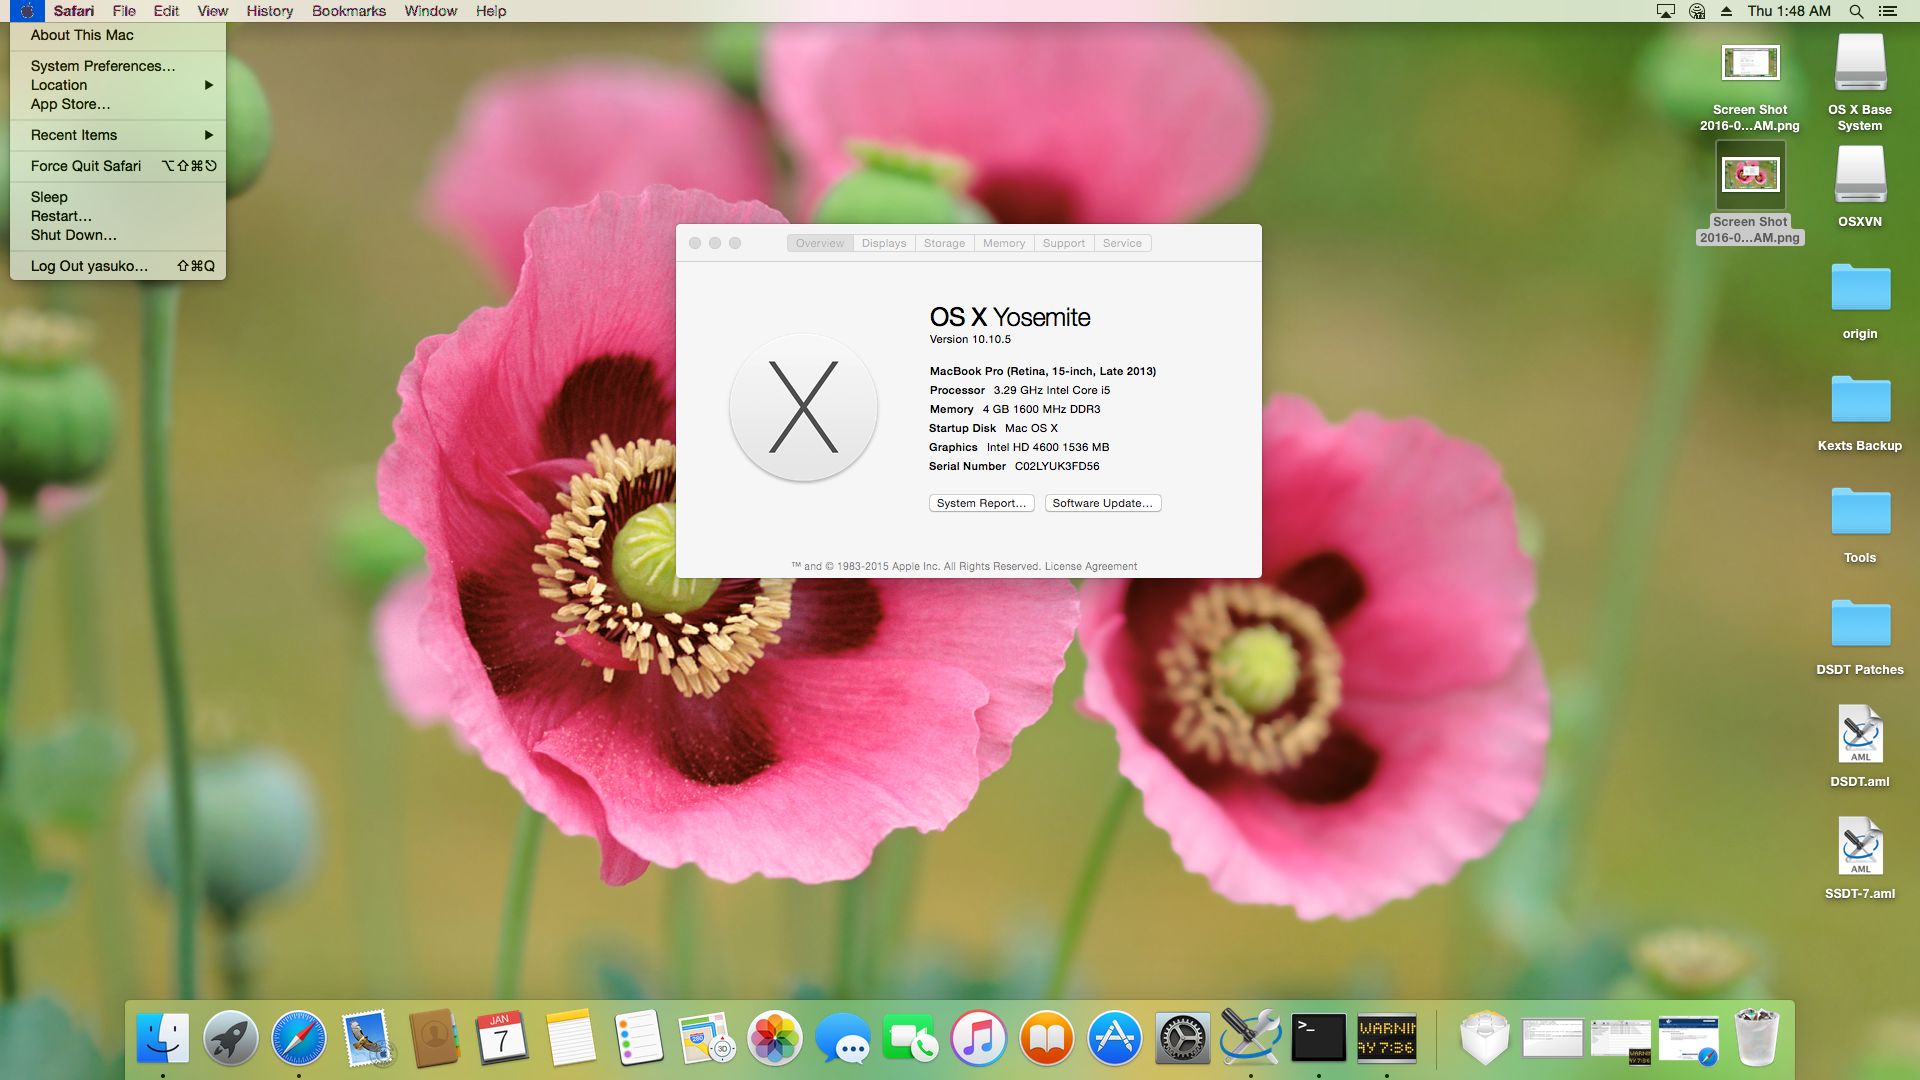1920x1080 pixels.
Task: Open iBooks icon in Dock
Action: [1046, 1038]
